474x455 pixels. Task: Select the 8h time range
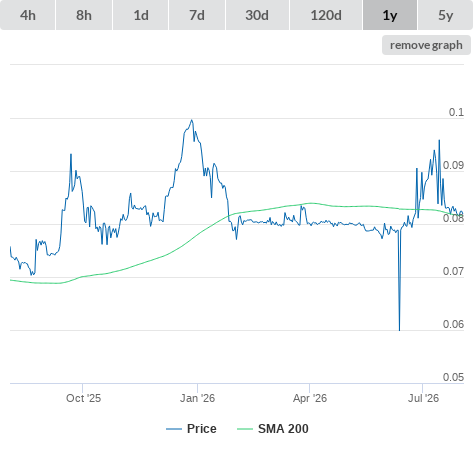pos(84,15)
